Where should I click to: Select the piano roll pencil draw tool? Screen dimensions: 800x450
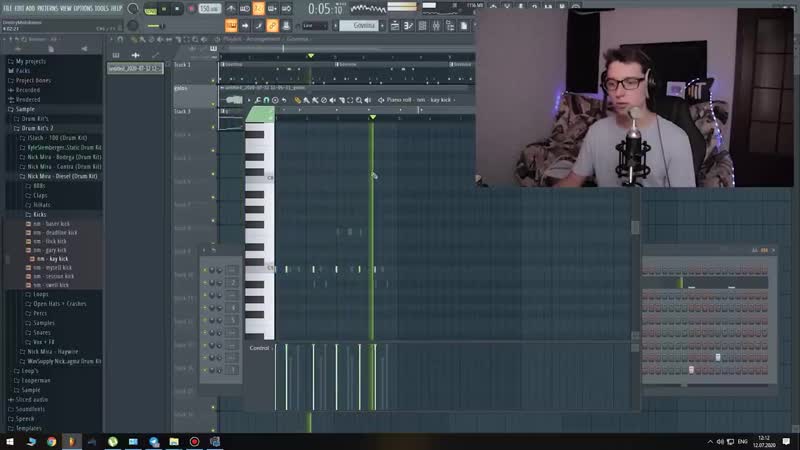tap(298, 101)
